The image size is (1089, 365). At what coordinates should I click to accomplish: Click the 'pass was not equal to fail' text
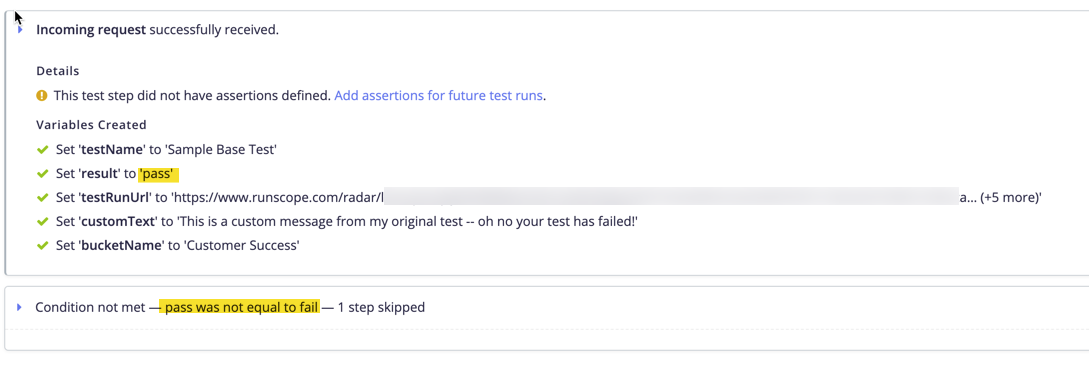[241, 307]
